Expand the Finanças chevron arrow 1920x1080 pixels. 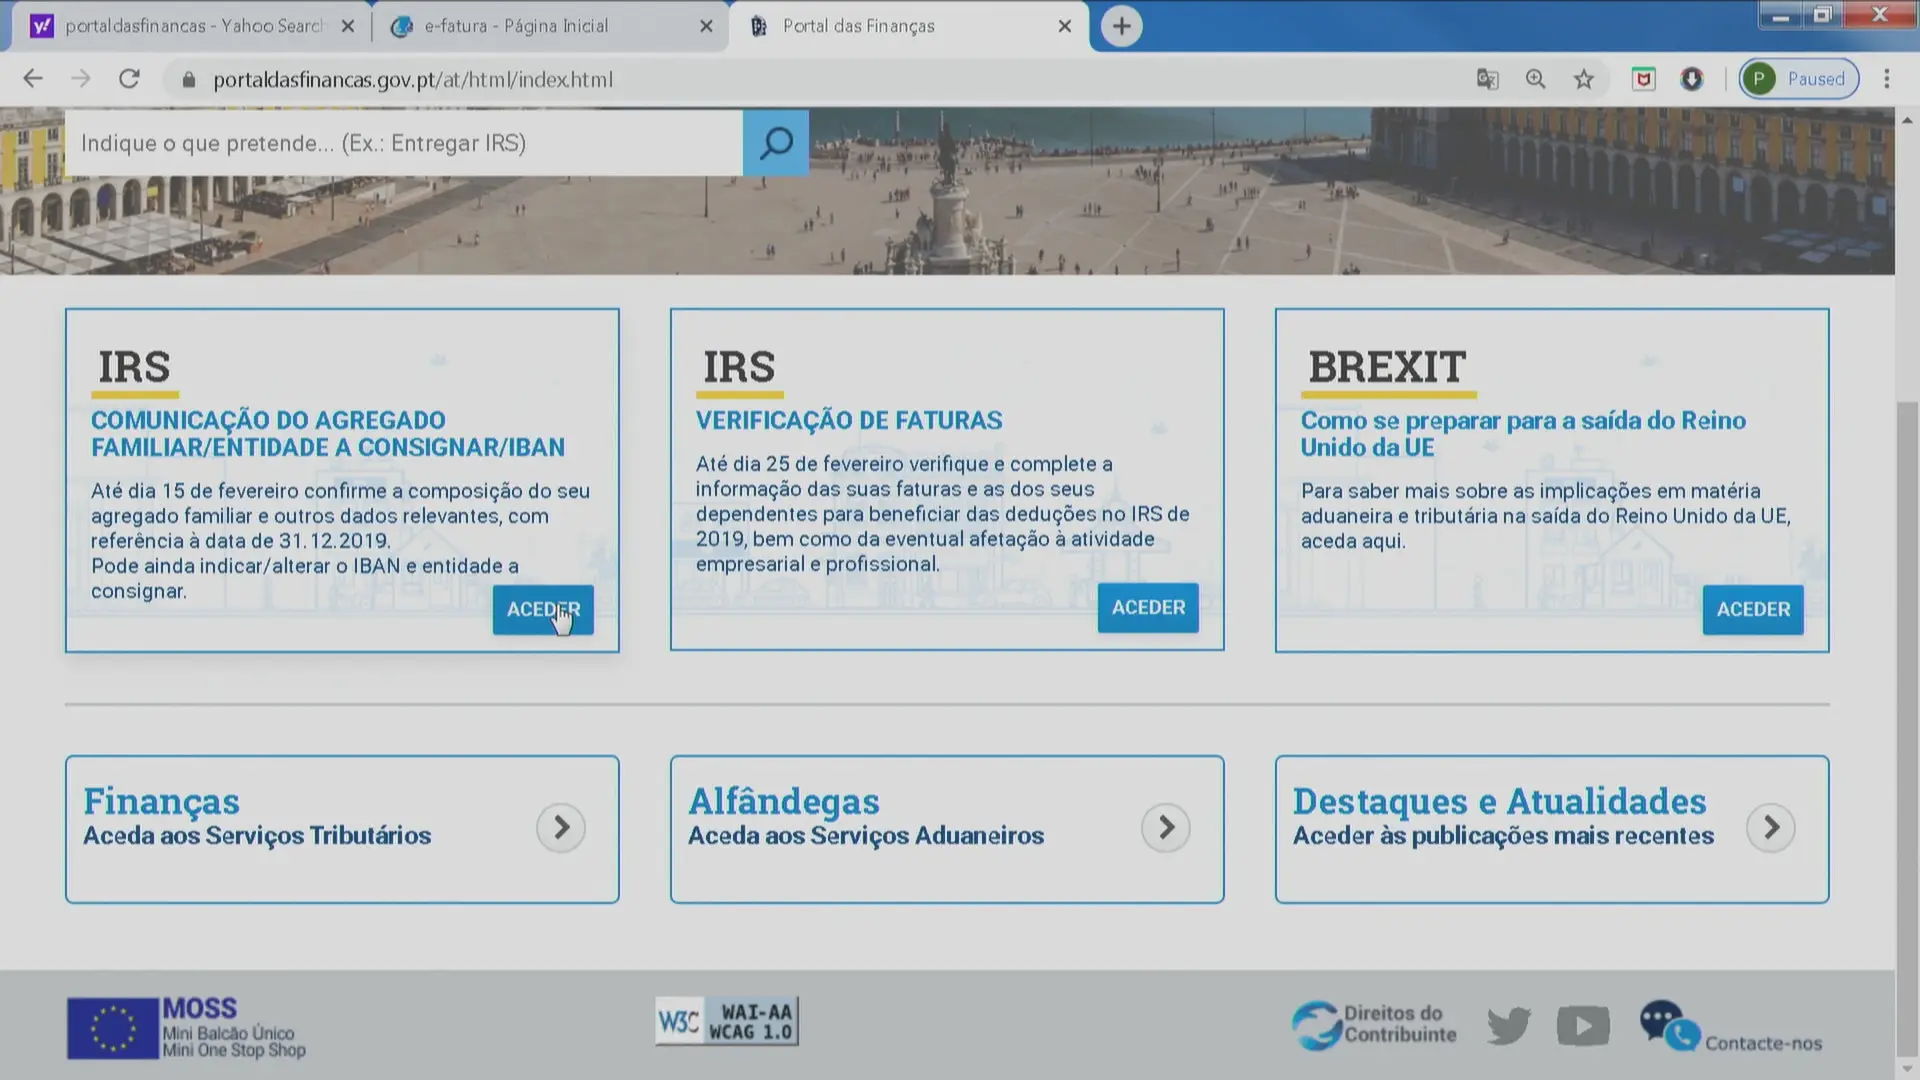(x=561, y=828)
